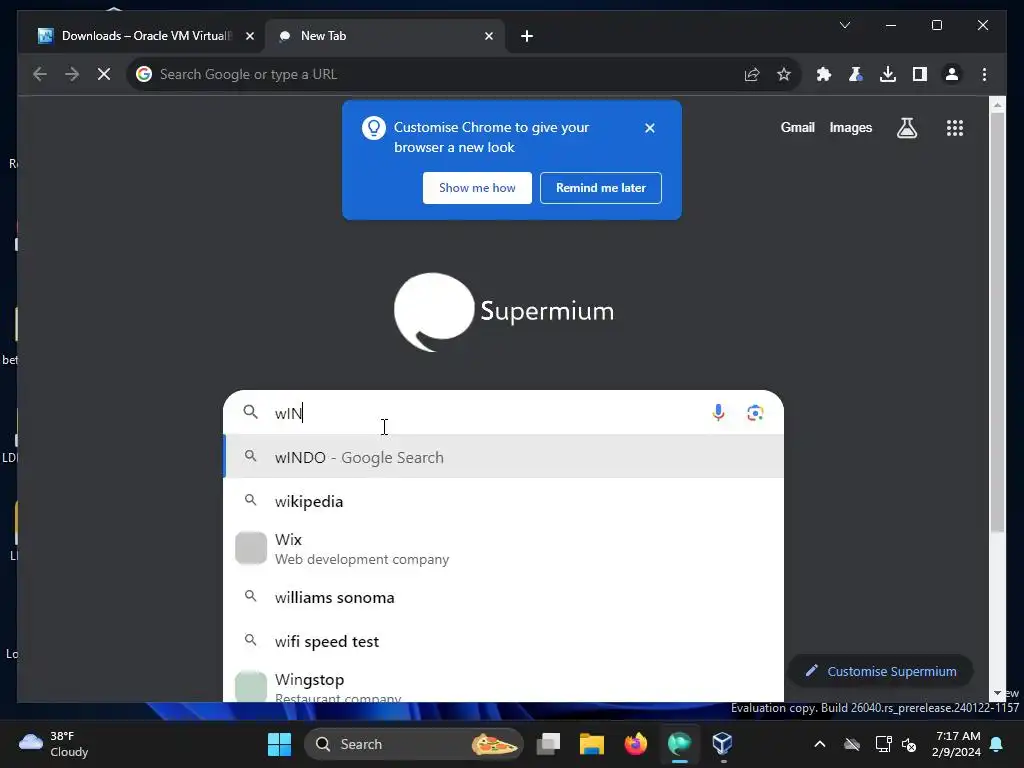The image size is (1024, 768).
Task: Click the scrollbar up arrow
Action: click(x=997, y=104)
